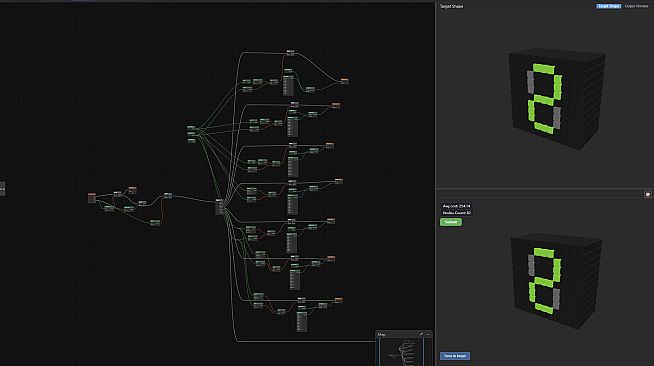Select the Nodes Count 82 text

coord(456,213)
